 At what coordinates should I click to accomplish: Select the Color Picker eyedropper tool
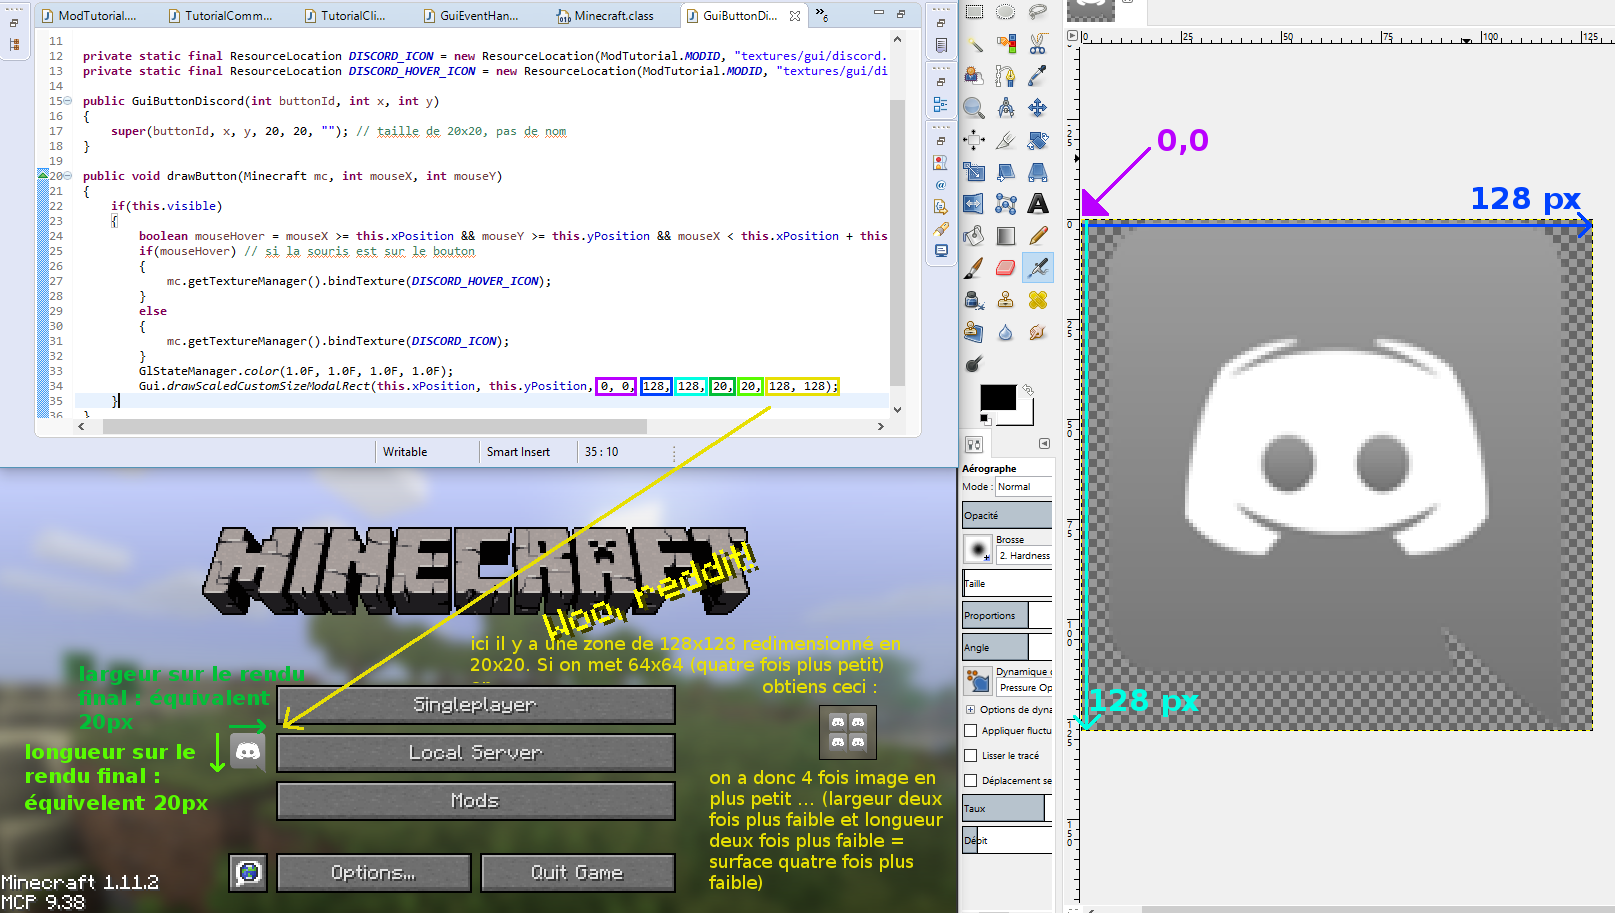click(1038, 76)
